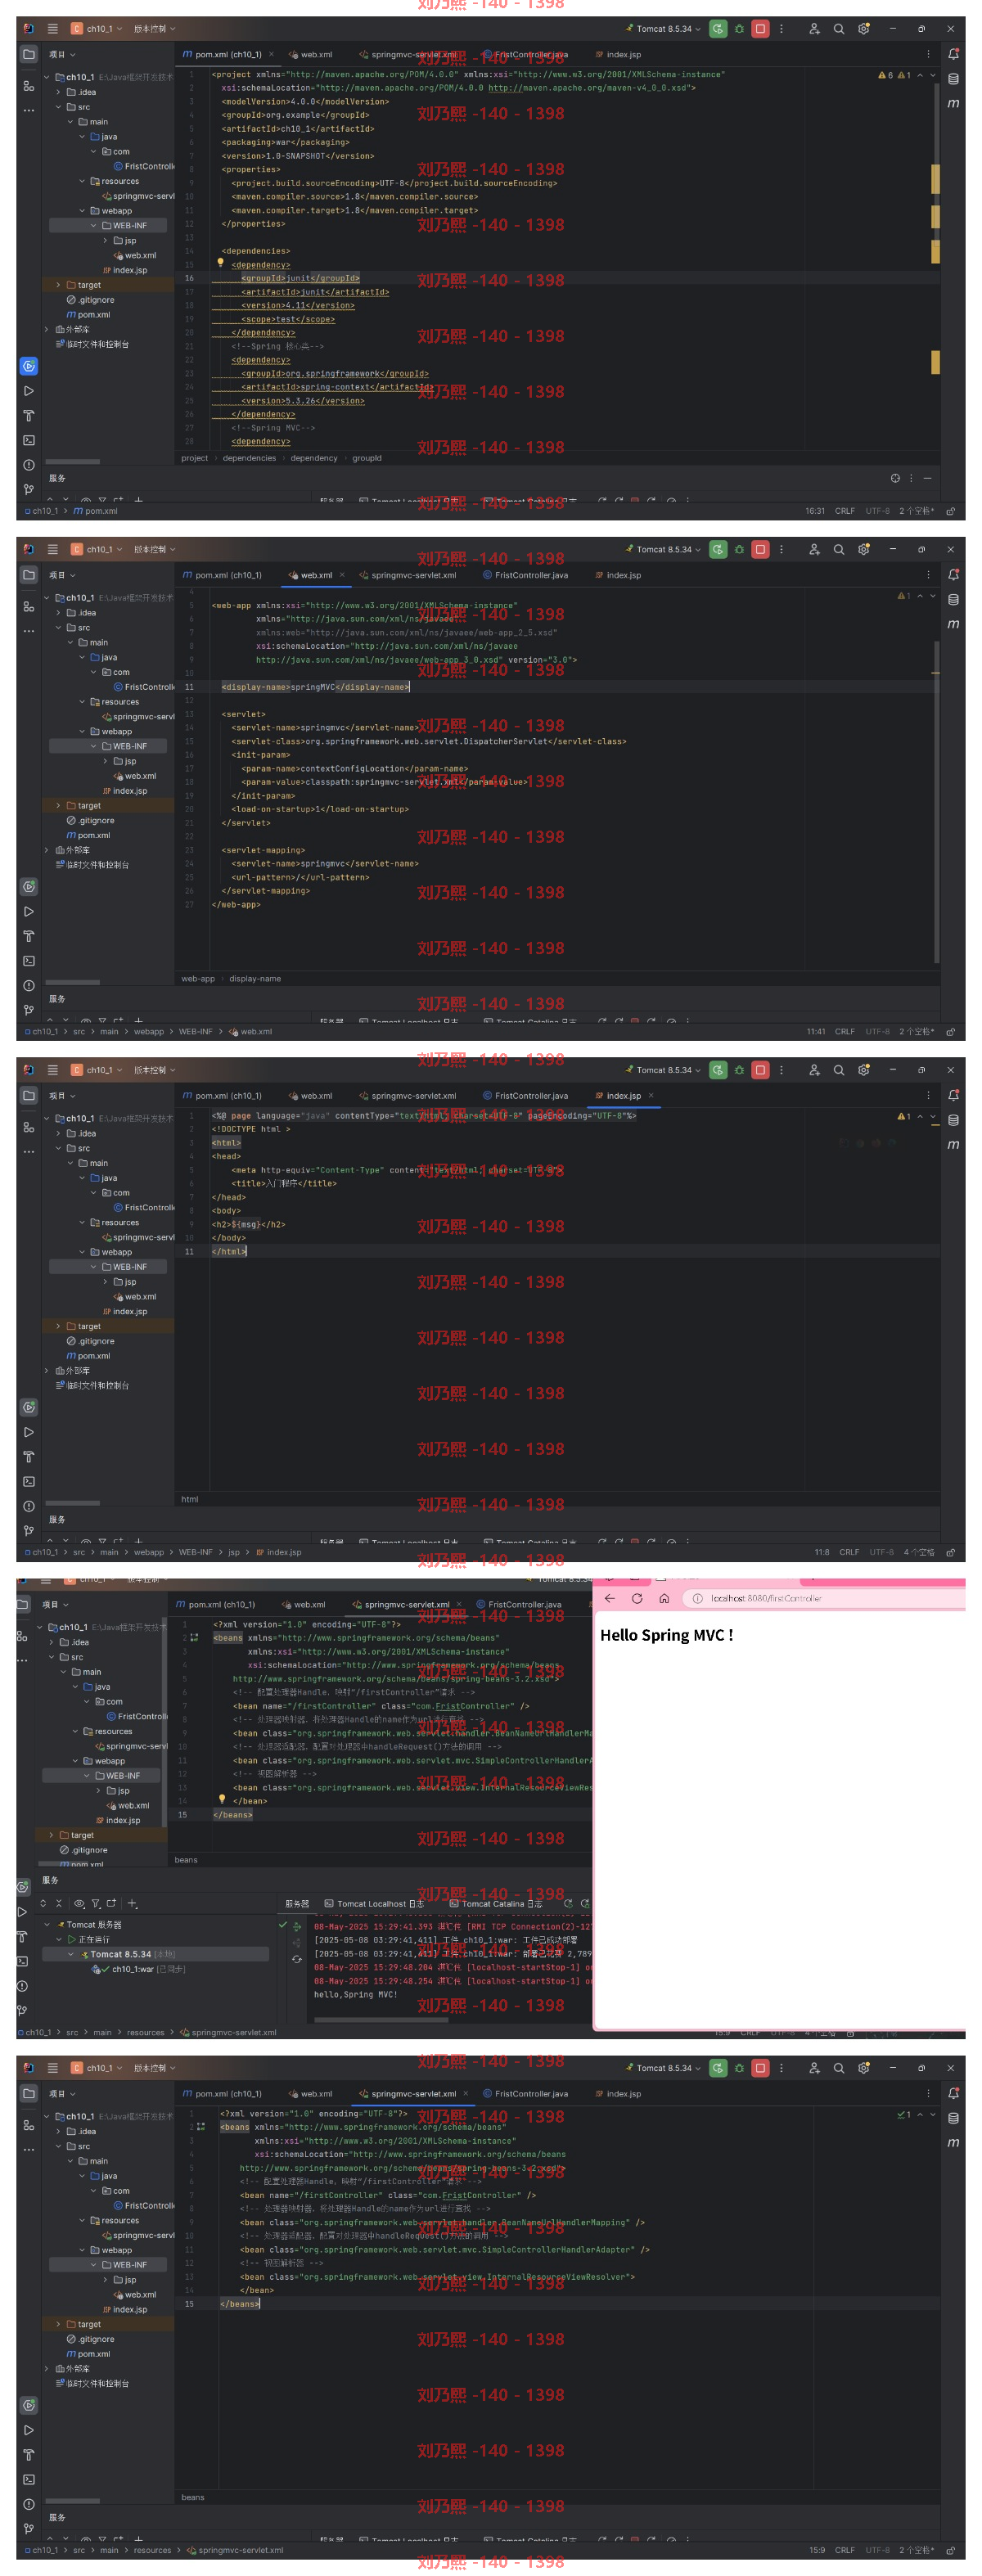982x2576 pixels.
Task: Open the warnings indicator showing 6 and 1 in pom.xml
Action: (895, 75)
